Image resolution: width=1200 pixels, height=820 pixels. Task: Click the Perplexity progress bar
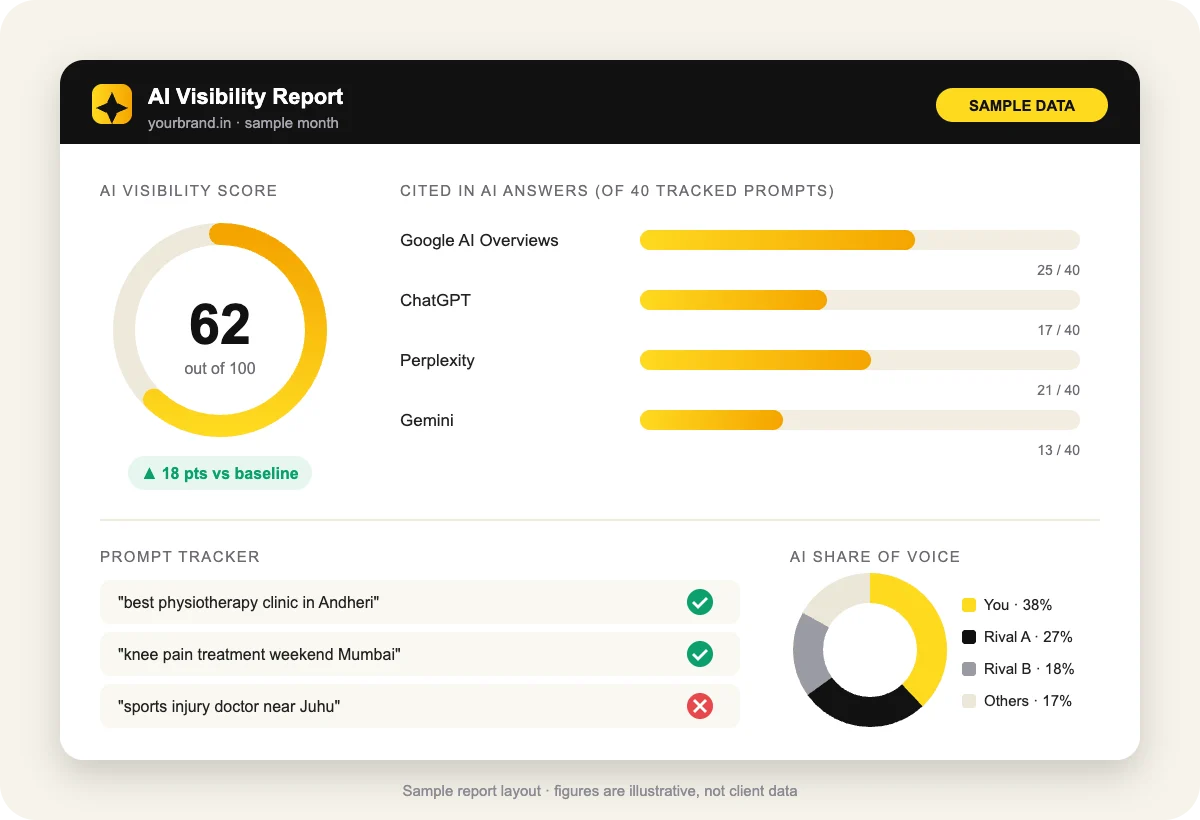860,360
